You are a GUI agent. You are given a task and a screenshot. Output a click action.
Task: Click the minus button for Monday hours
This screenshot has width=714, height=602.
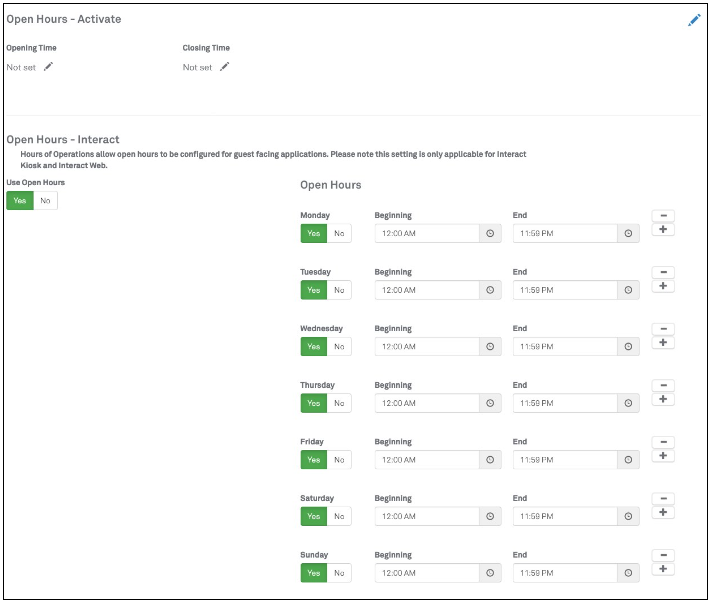663,216
